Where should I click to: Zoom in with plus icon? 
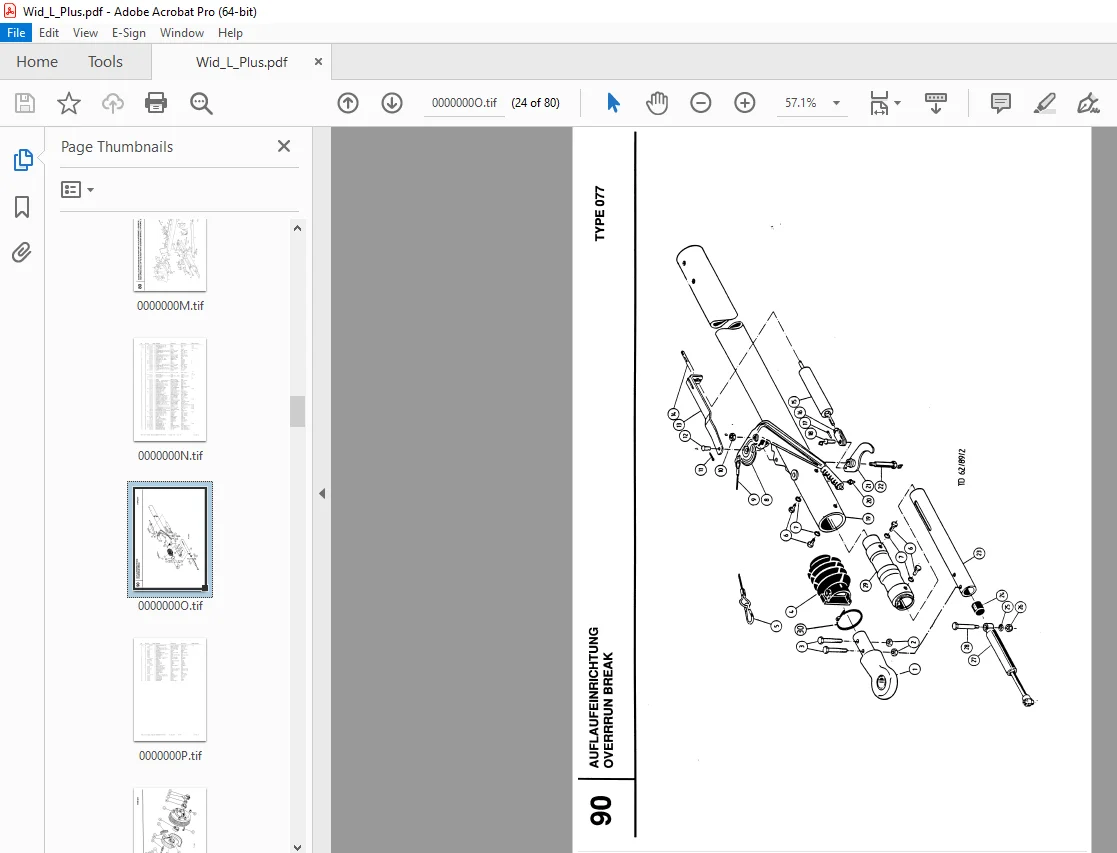click(744, 103)
